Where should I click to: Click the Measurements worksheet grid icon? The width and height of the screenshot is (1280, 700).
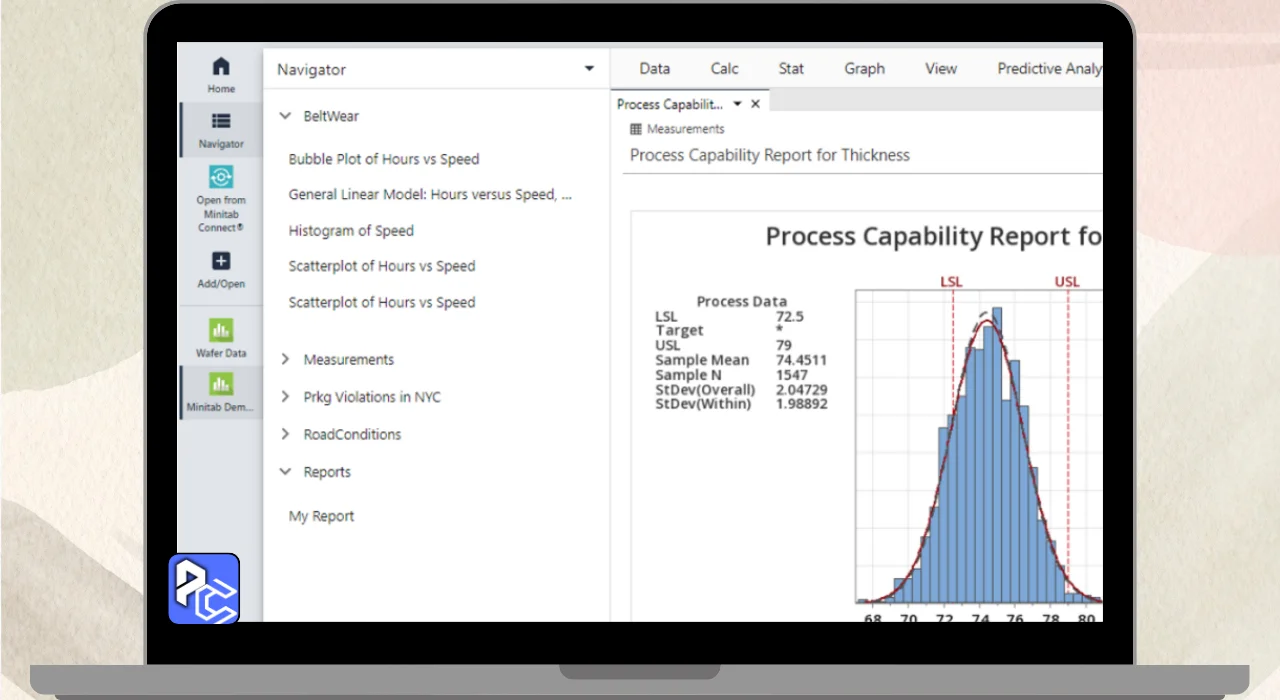(636, 129)
